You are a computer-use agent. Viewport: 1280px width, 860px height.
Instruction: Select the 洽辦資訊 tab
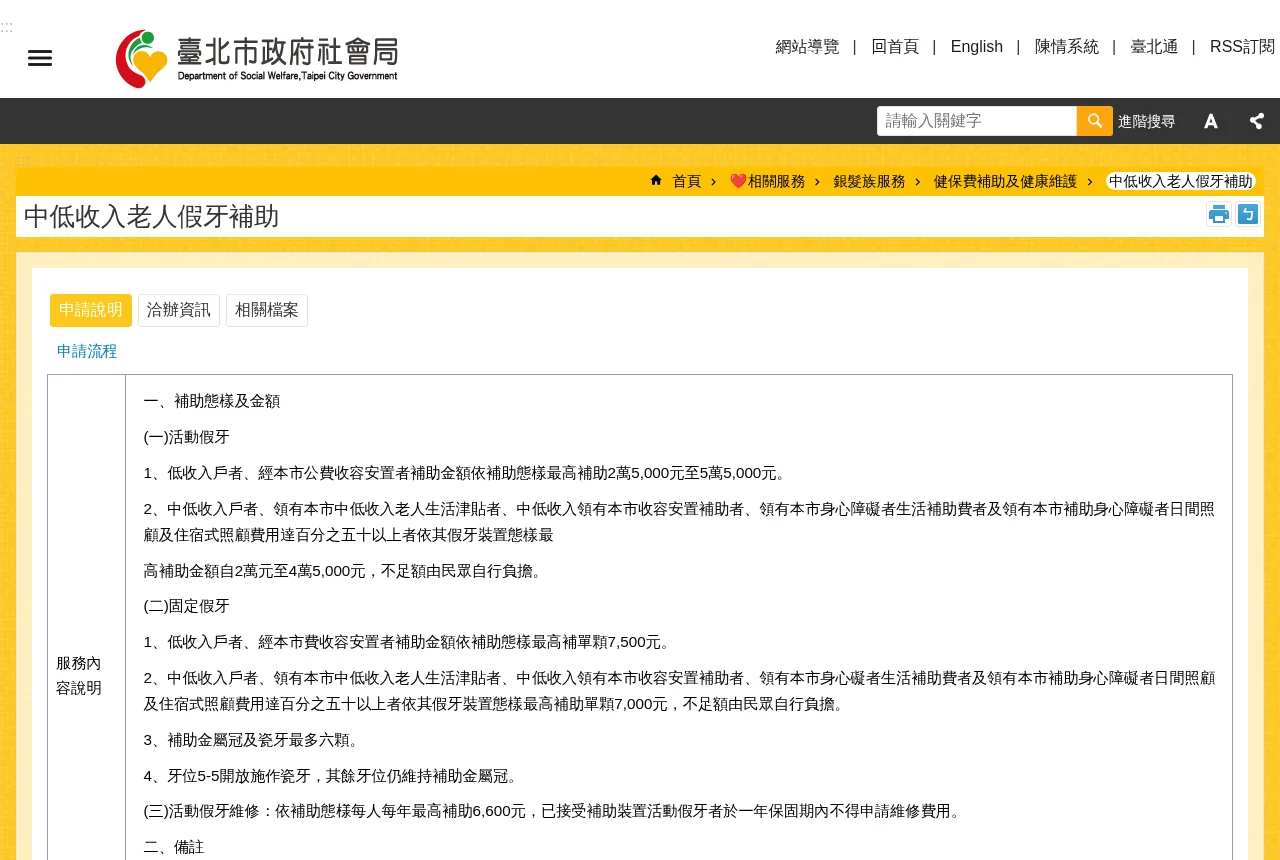click(x=179, y=310)
